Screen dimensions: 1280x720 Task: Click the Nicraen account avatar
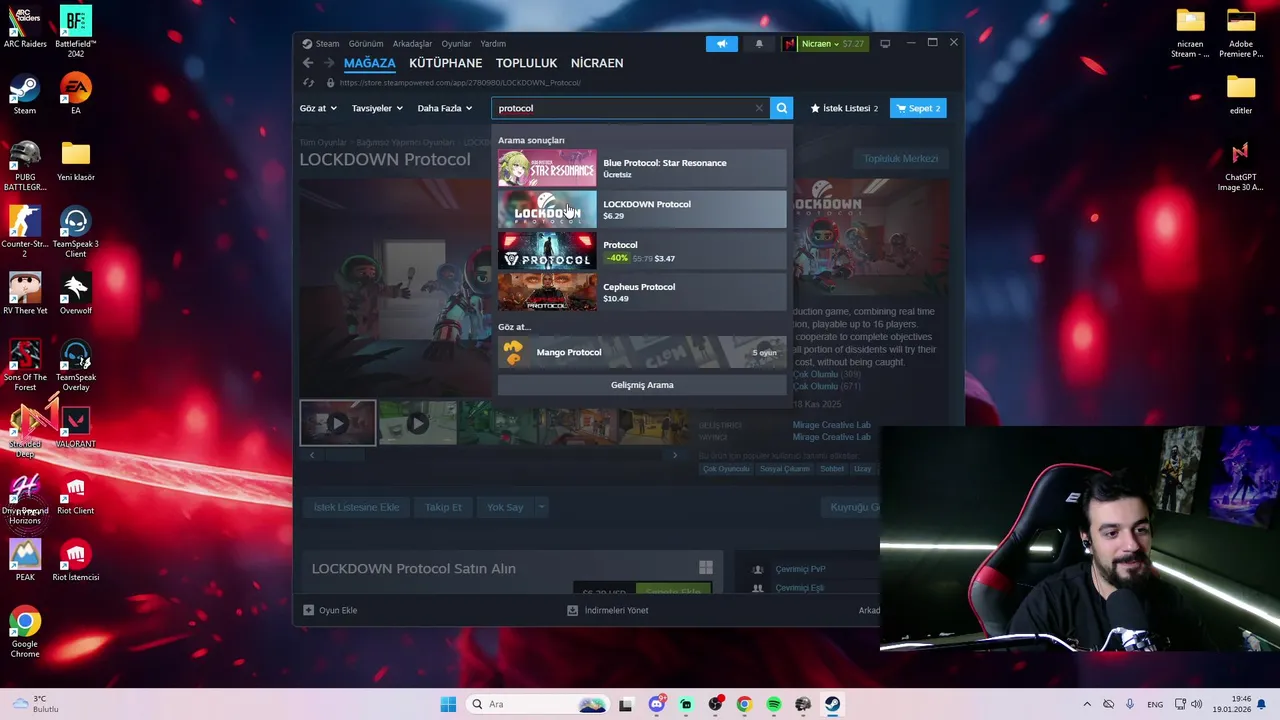(790, 44)
